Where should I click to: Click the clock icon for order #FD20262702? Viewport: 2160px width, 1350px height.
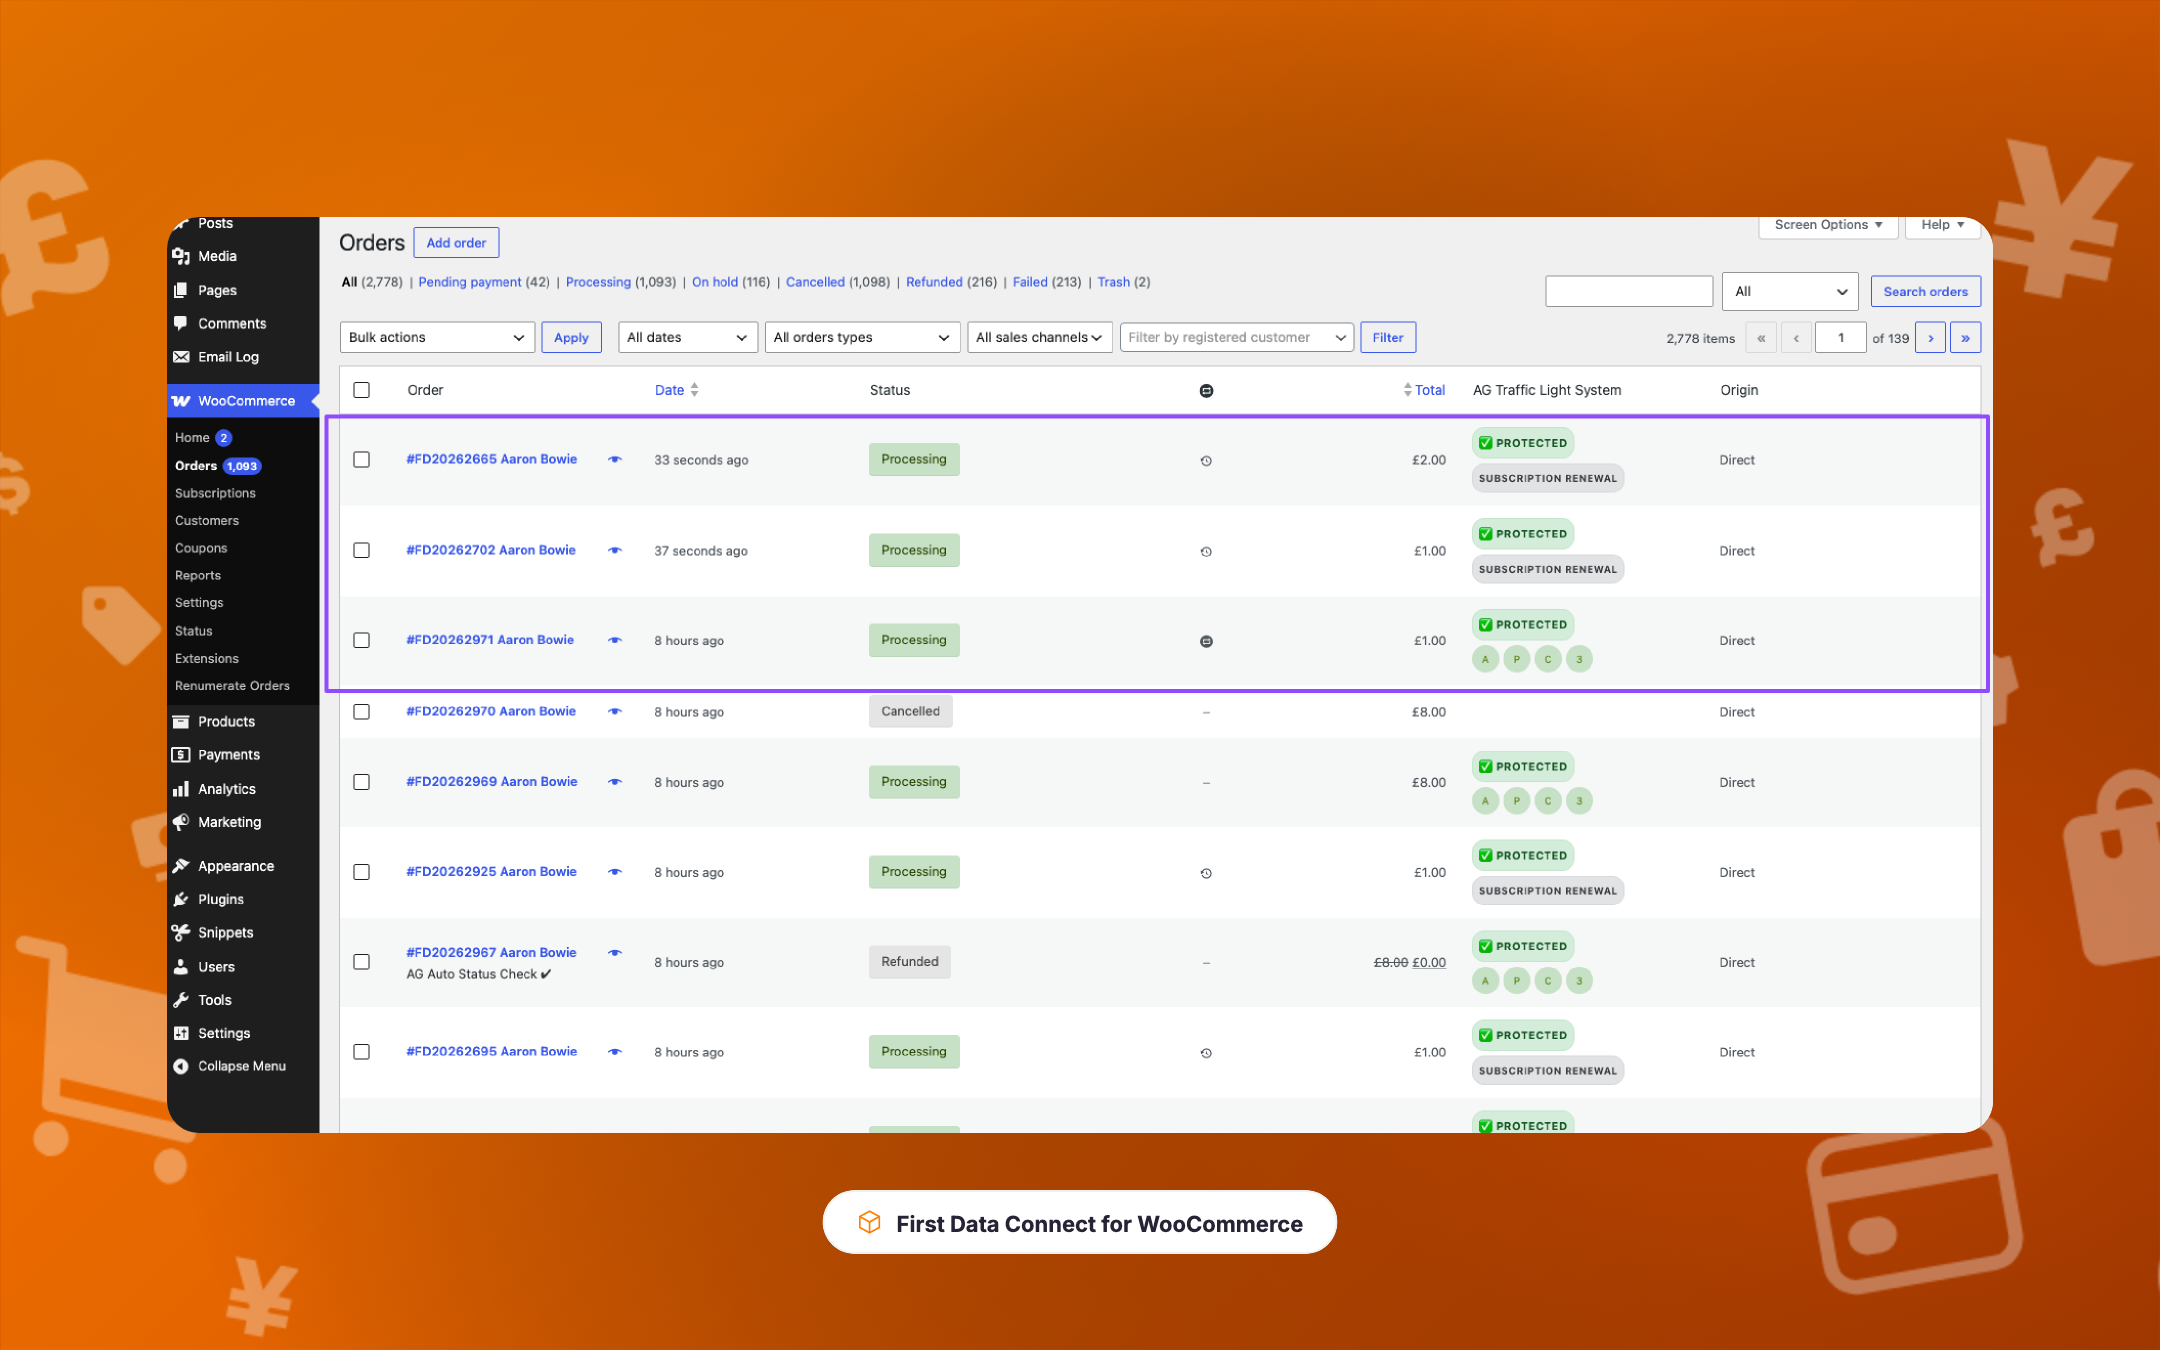point(1206,552)
